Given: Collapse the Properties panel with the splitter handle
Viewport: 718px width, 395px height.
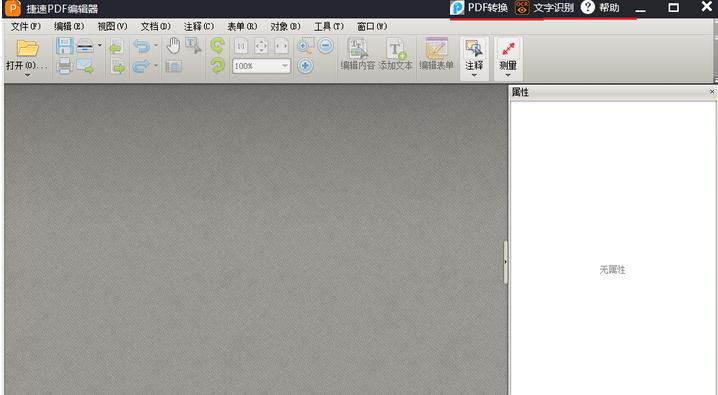Looking at the screenshot, I should click(x=506, y=262).
